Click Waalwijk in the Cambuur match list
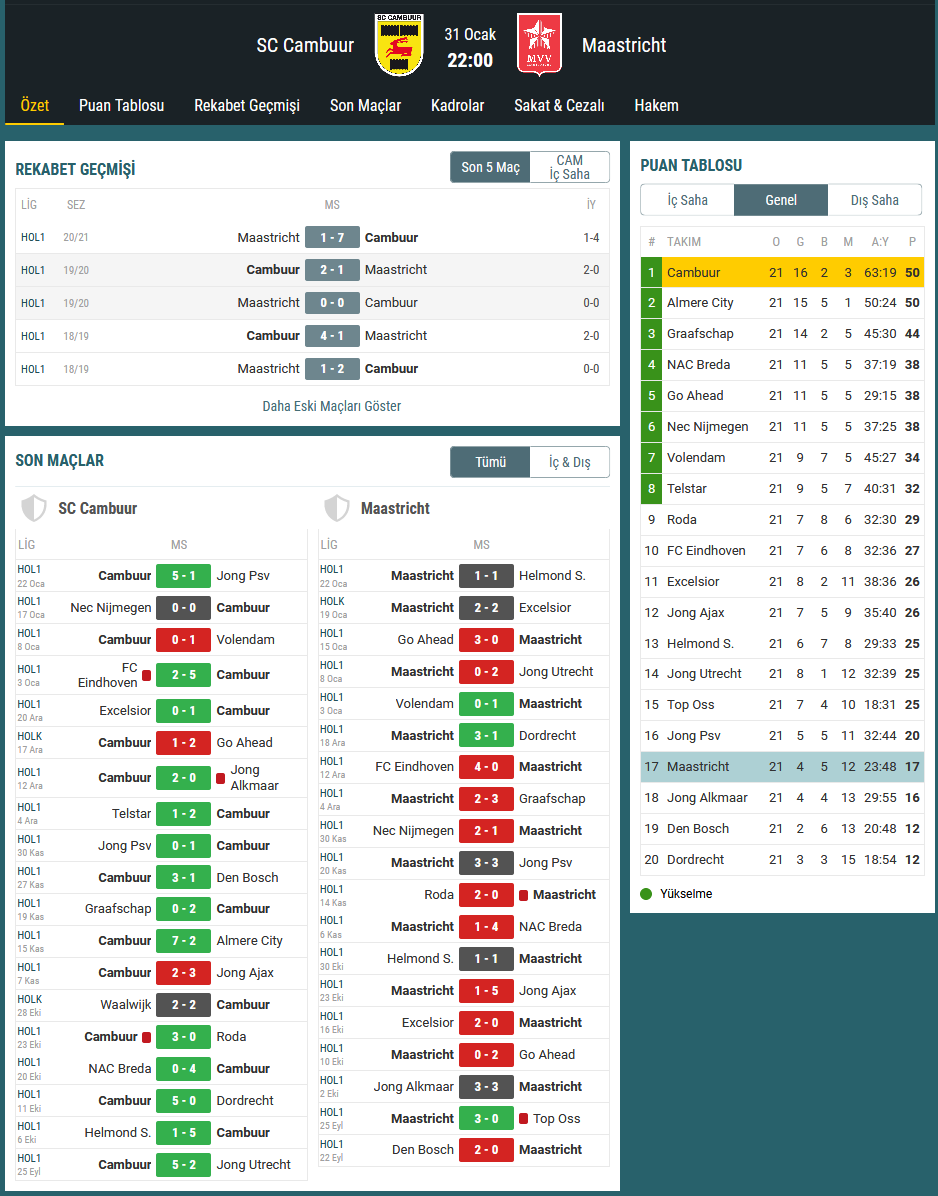 point(126,1005)
